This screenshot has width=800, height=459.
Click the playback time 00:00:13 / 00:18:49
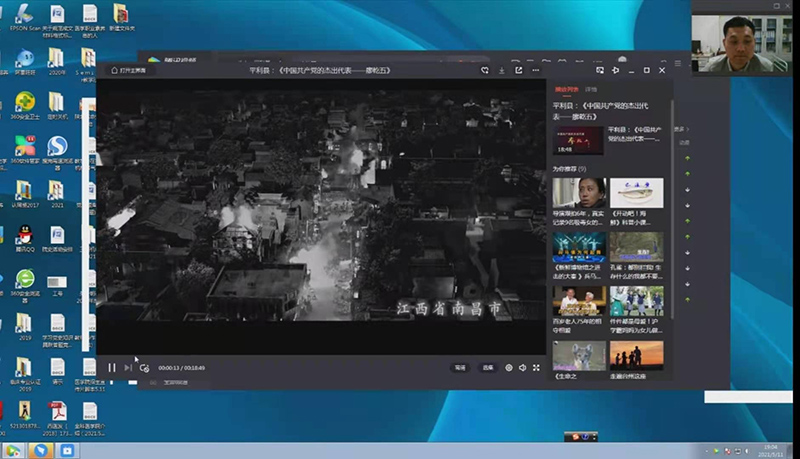click(181, 368)
